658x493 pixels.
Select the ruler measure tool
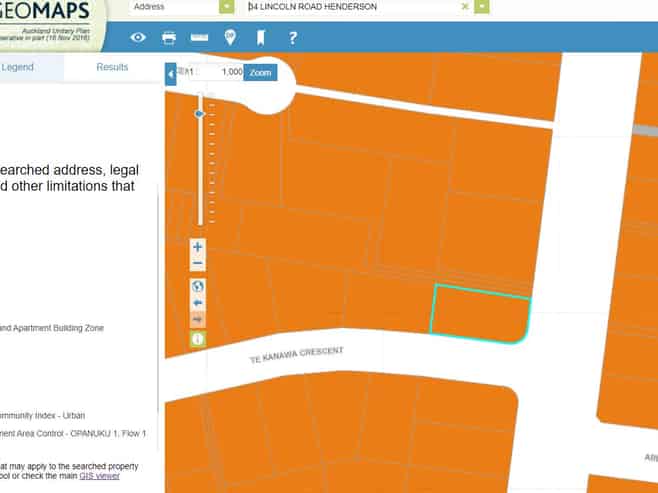[x=199, y=38]
